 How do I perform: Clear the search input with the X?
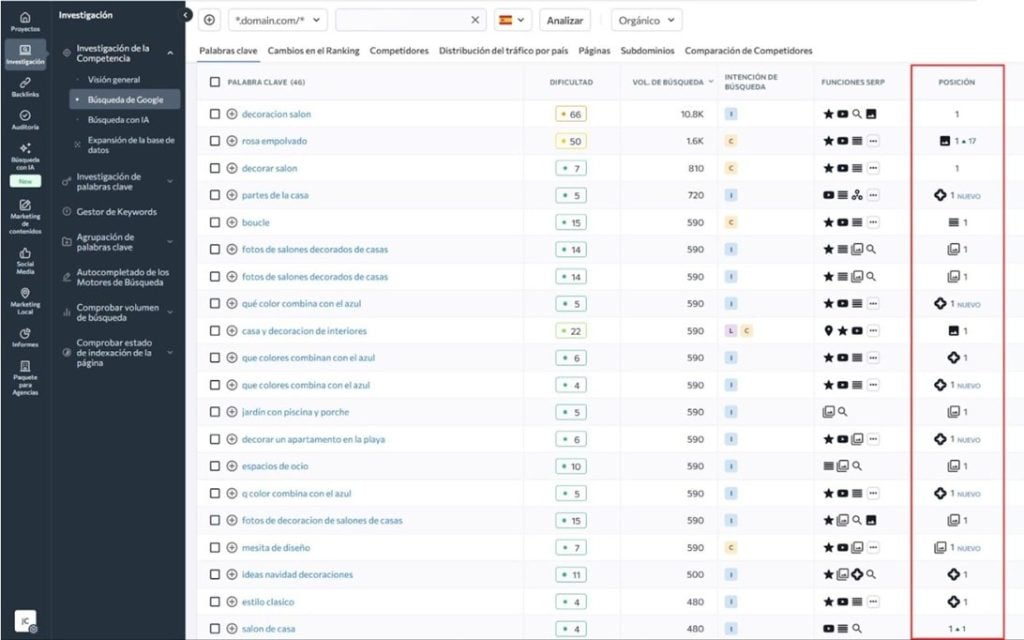tap(476, 19)
